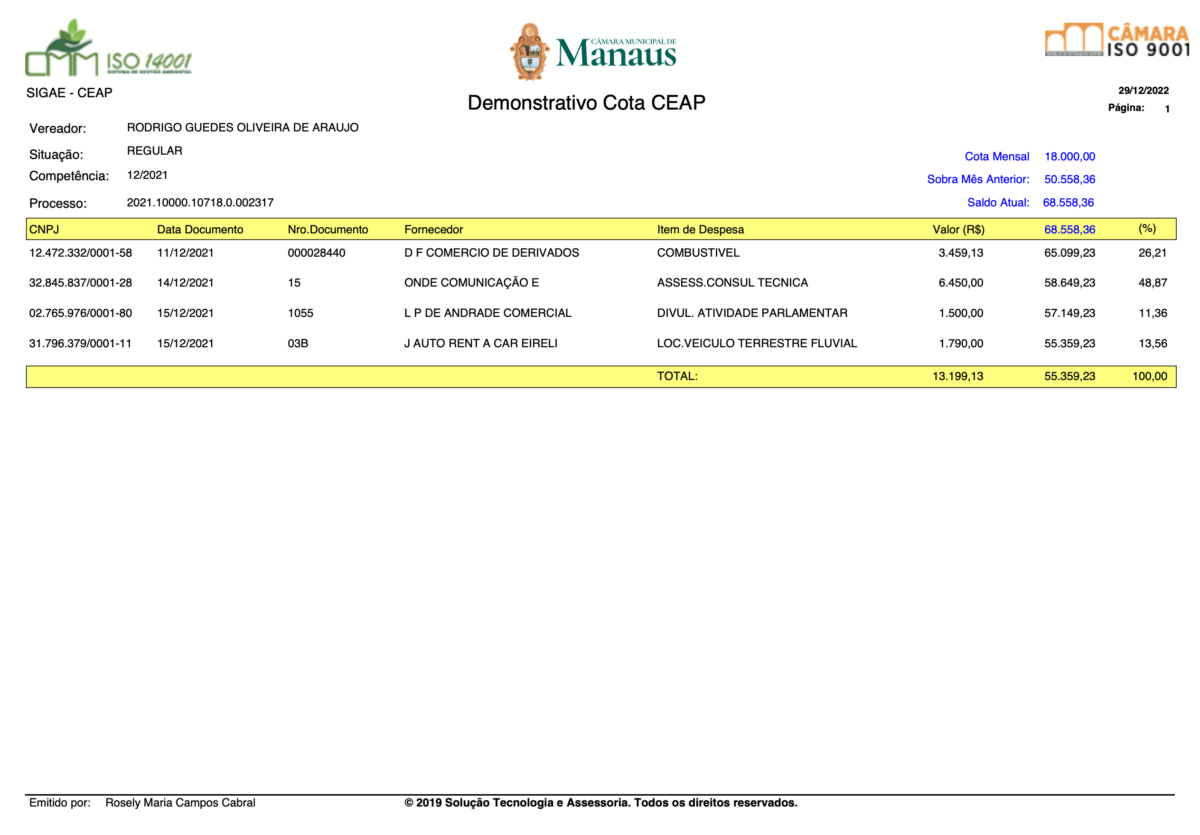
Task: Select the Sobra Mês Anterior value 50.558,36
Action: [1070, 180]
